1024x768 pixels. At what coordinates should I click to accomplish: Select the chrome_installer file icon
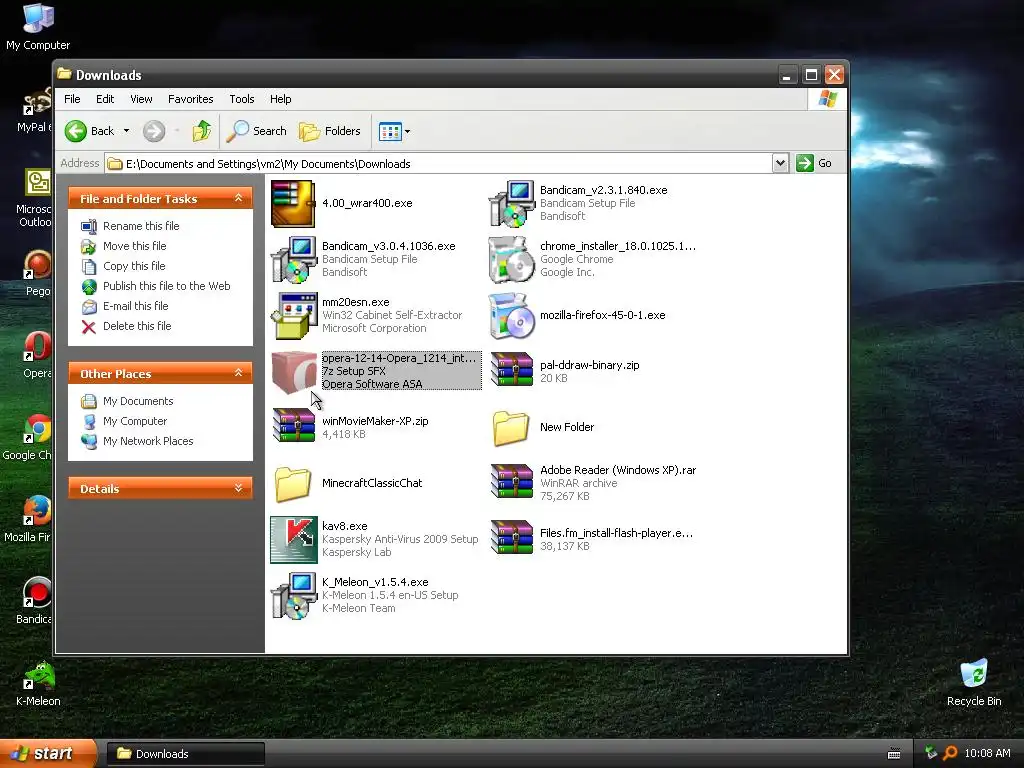[x=511, y=260]
